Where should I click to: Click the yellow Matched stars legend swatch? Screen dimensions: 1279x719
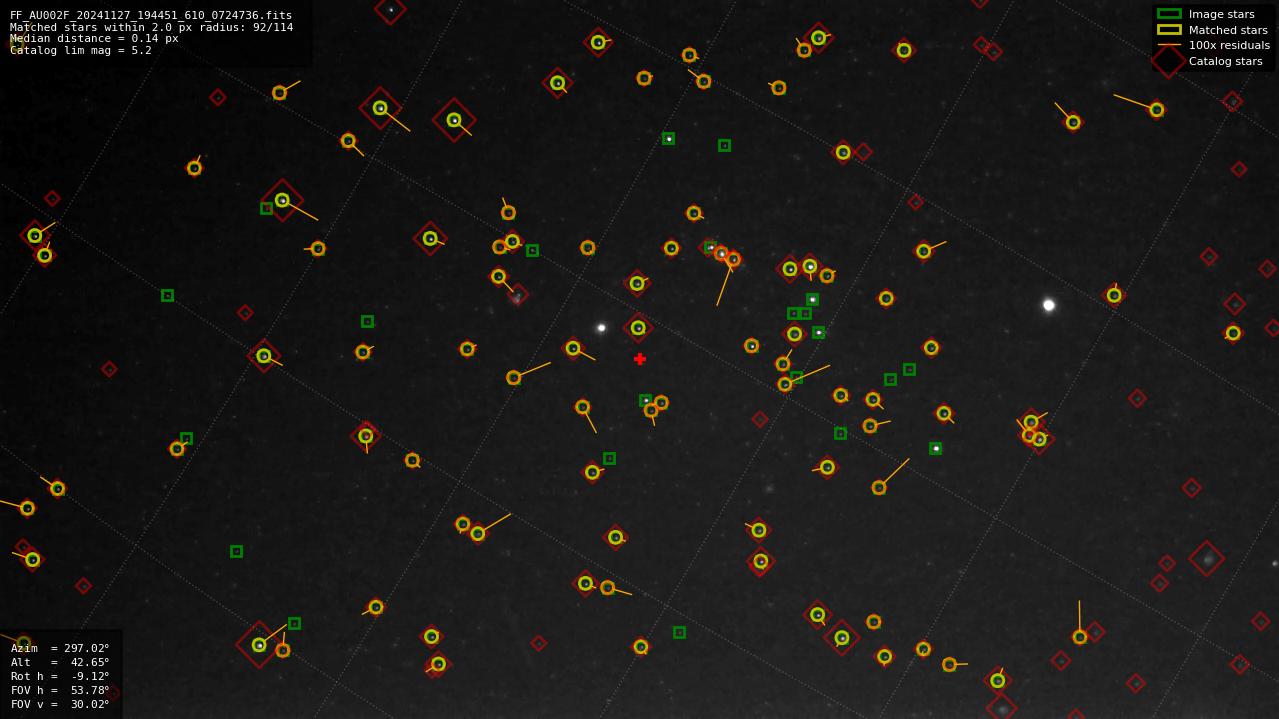(x=1169, y=29)
